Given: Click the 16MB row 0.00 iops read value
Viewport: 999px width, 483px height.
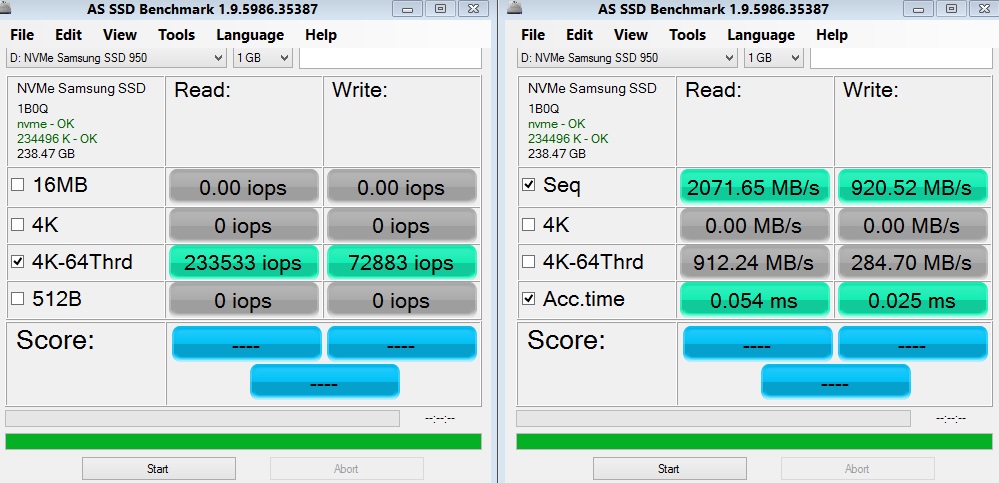Looking at the screenshot, I should click(243, 187).
